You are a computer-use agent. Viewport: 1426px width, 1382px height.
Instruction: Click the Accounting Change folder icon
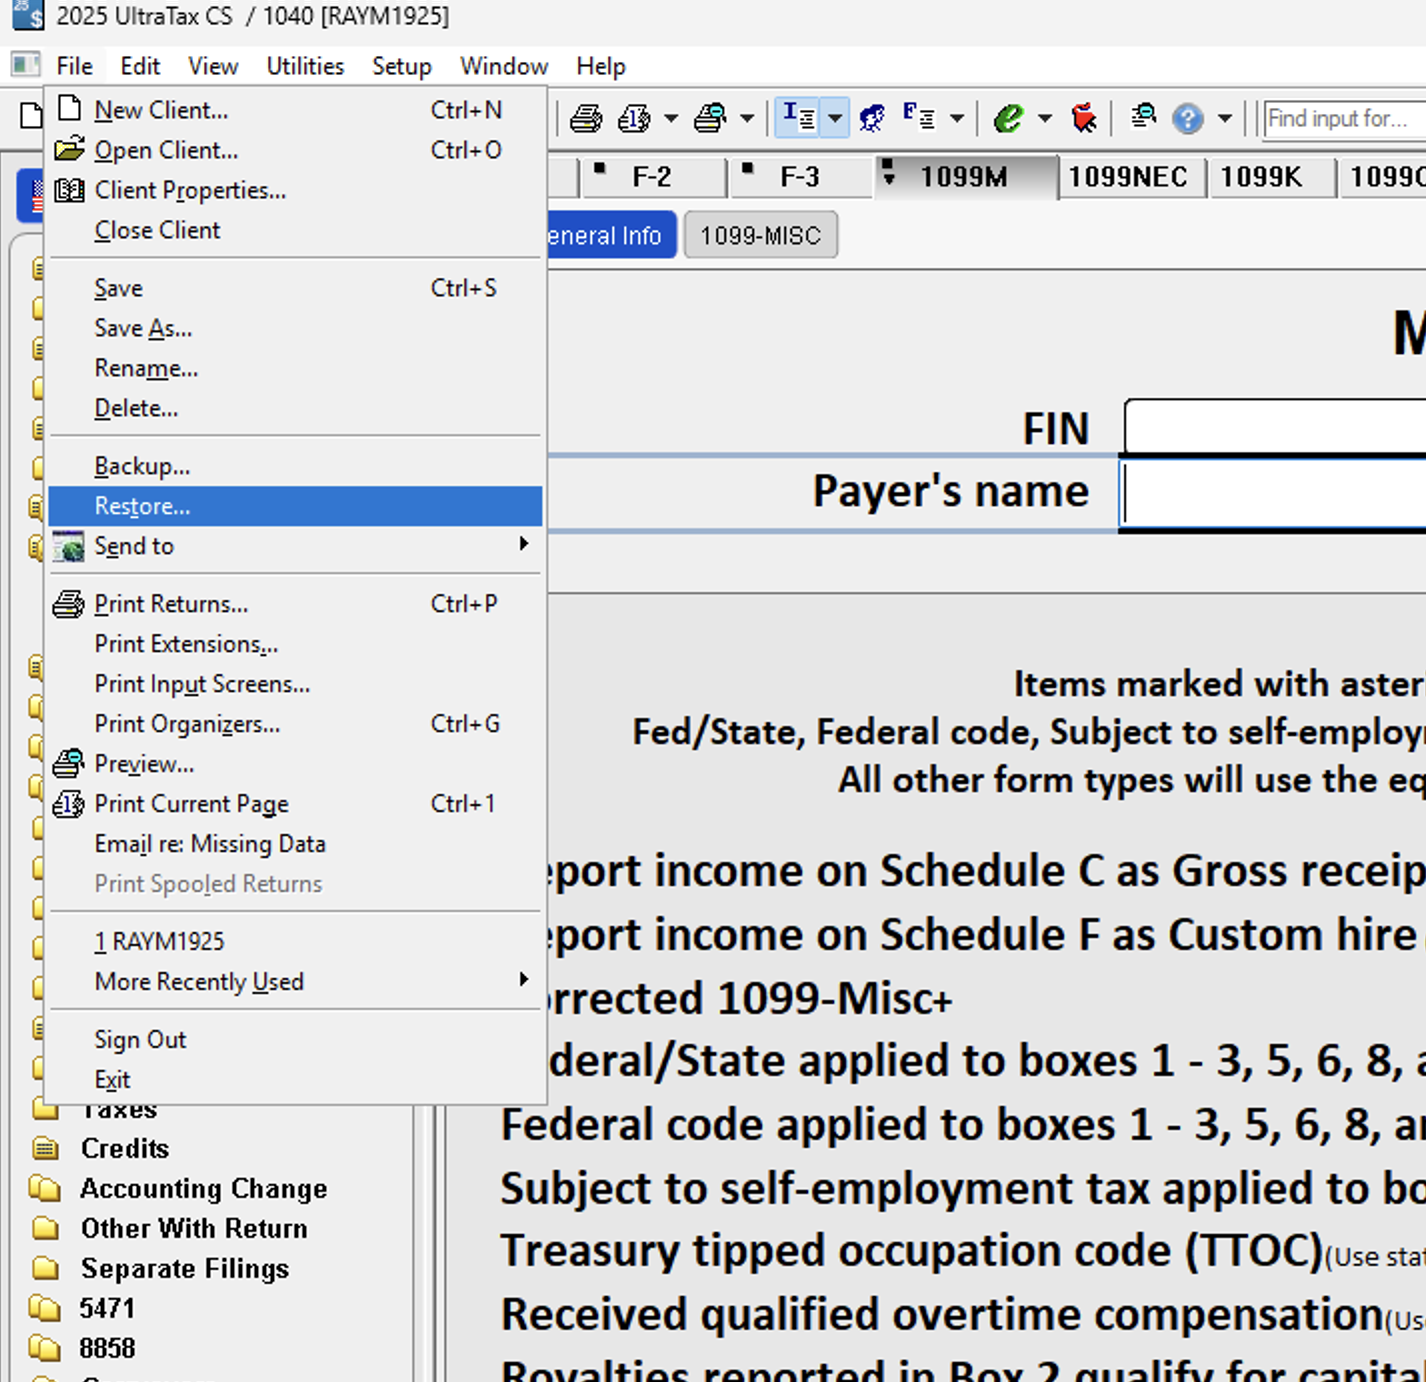coord(45,1188)
